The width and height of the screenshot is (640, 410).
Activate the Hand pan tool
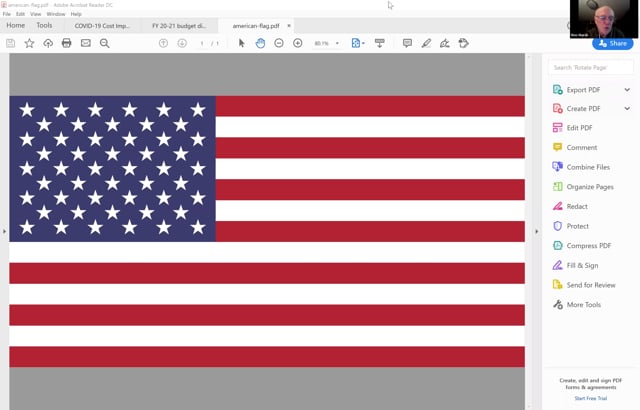260,43
